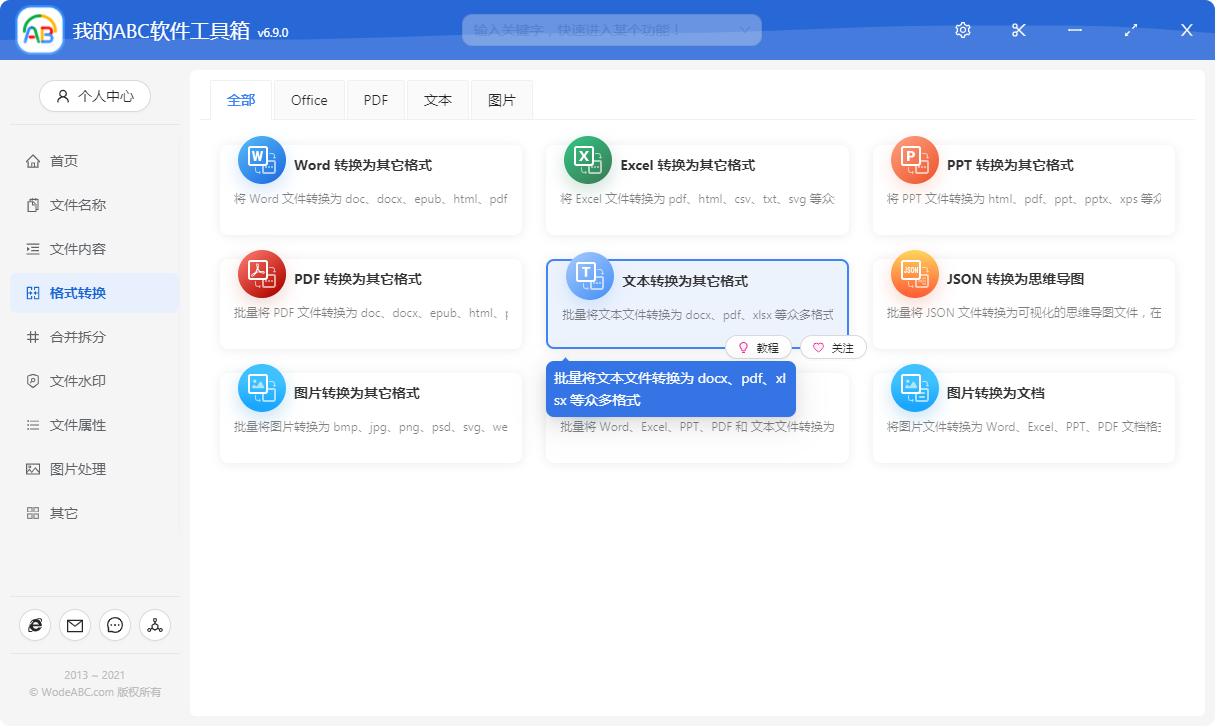Open the PDF category tab
Screen dimensions: 1215x726
pyautogui.click(x=375, y=99)
